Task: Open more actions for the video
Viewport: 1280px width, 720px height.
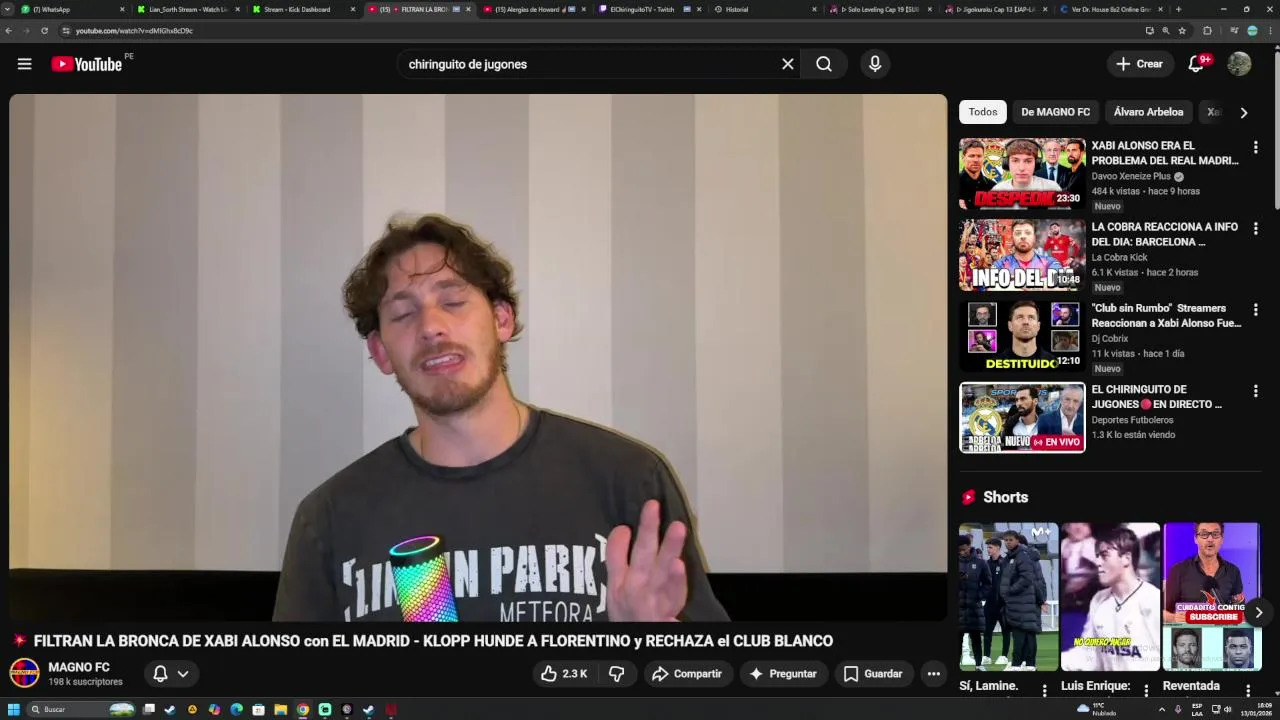Action: coord(933,674)
